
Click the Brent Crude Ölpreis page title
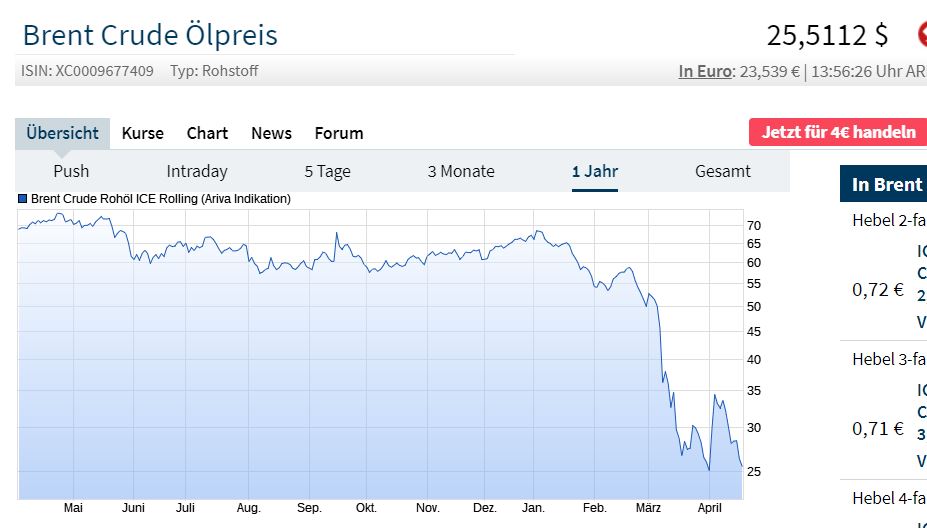150,35
